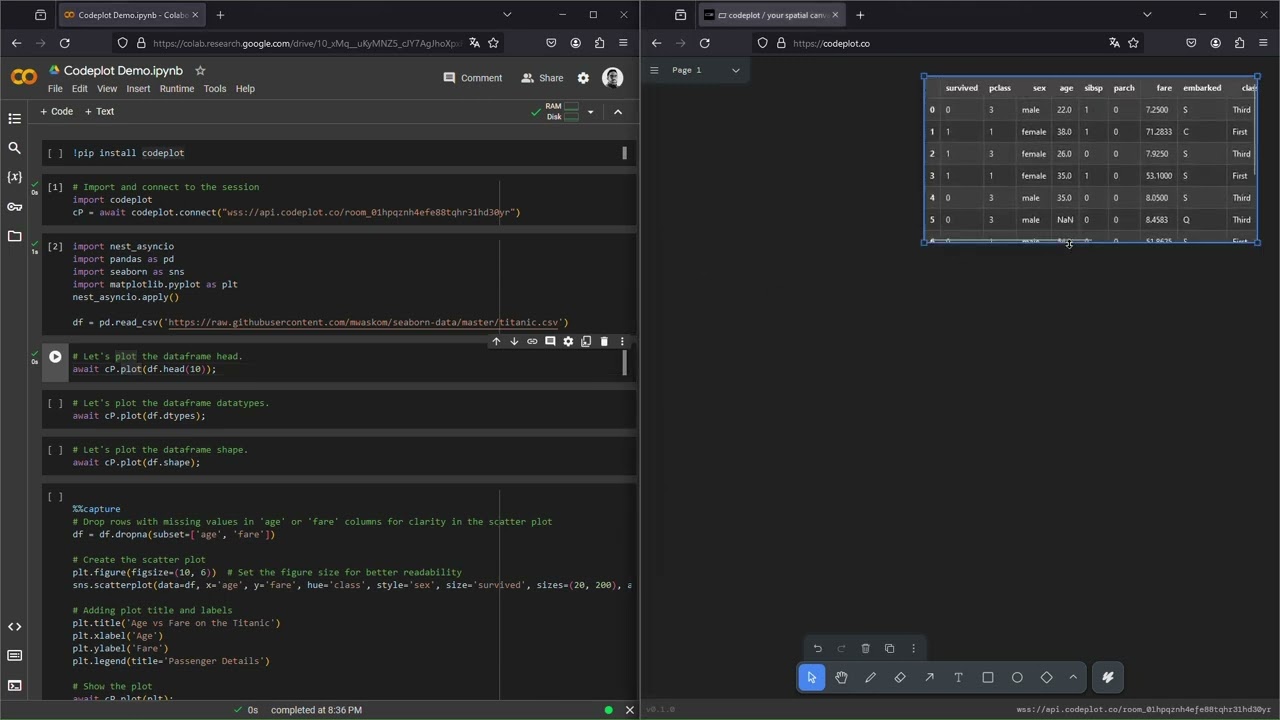The width and height of the screenshot is (1280, 720).
Task: Open the user account avatar
Action: pos(613,78)
